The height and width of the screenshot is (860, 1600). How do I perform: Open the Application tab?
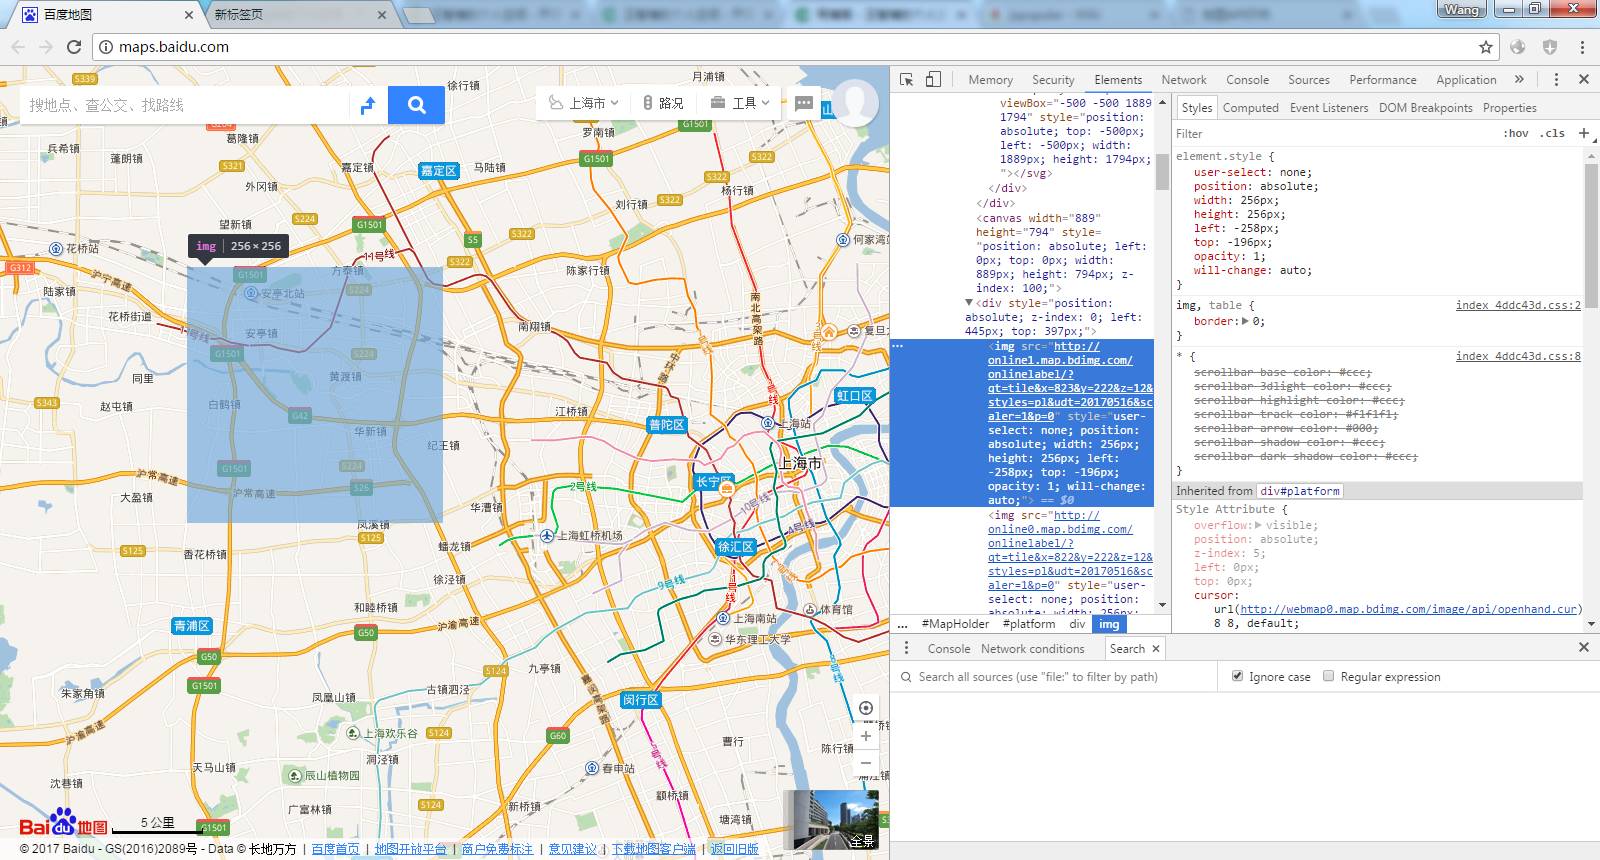click(1466, 80)
